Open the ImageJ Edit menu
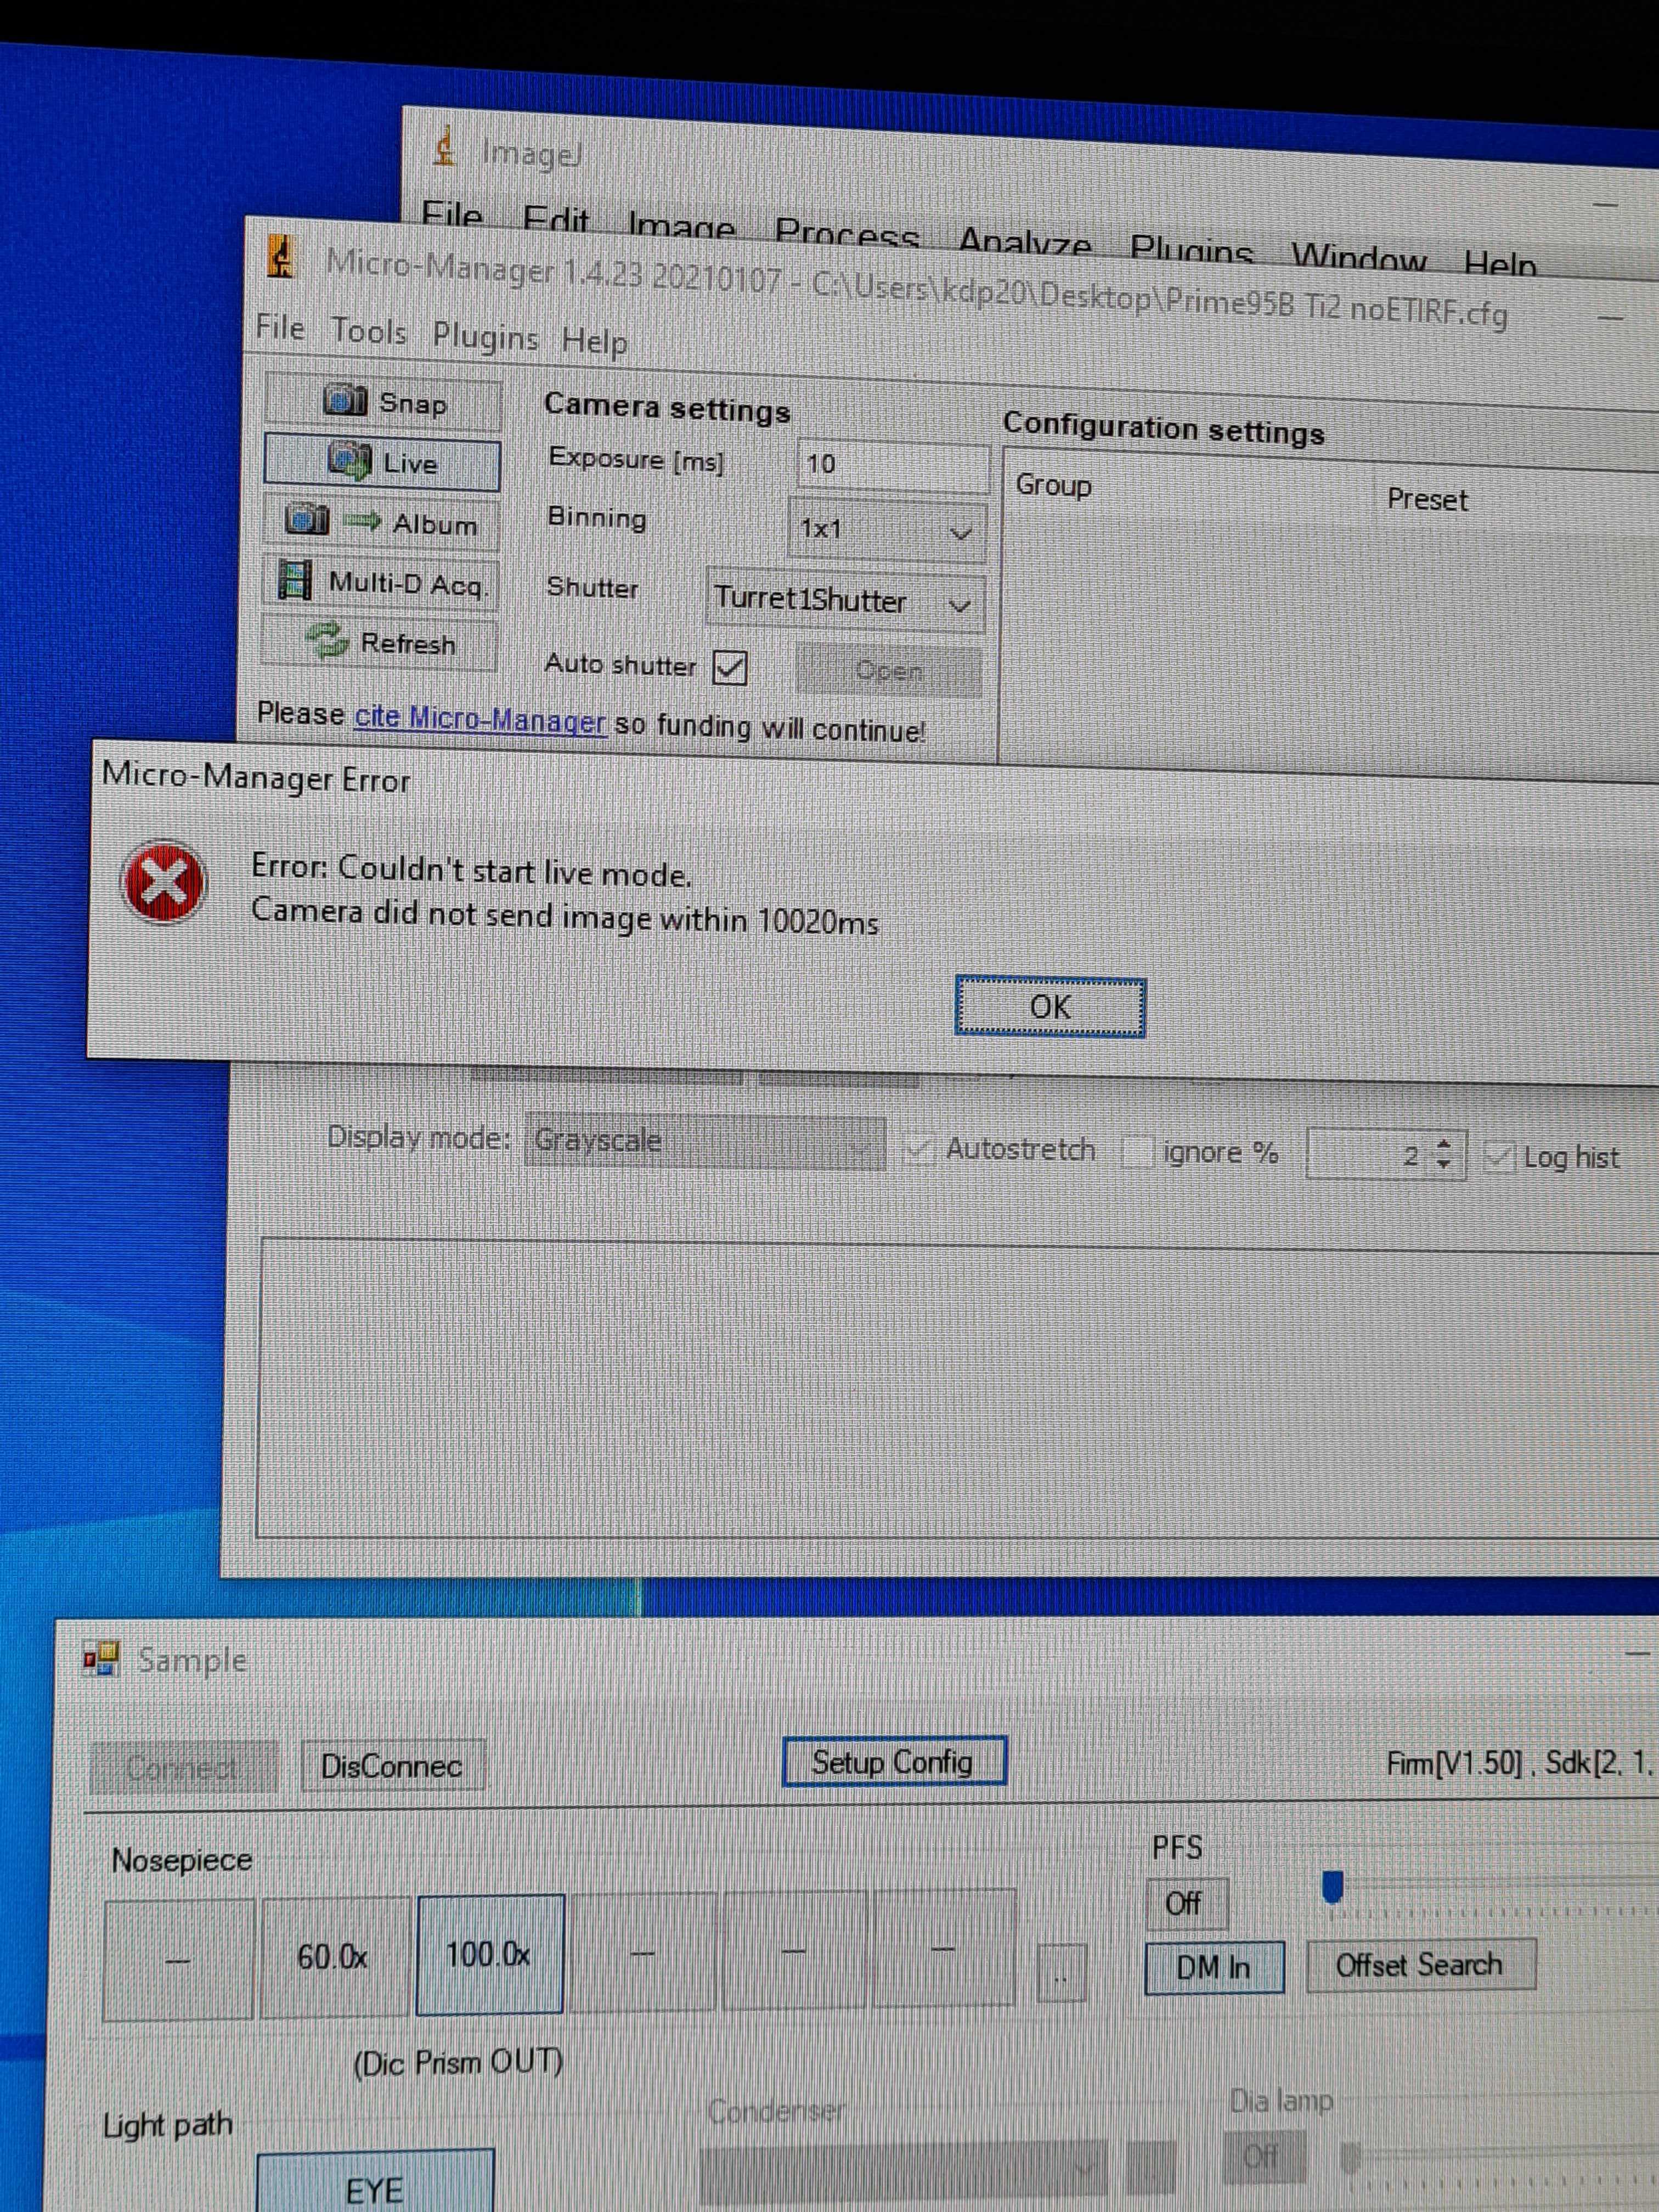Screen dimensions: 1659x2212 click(x=556, y=220)
